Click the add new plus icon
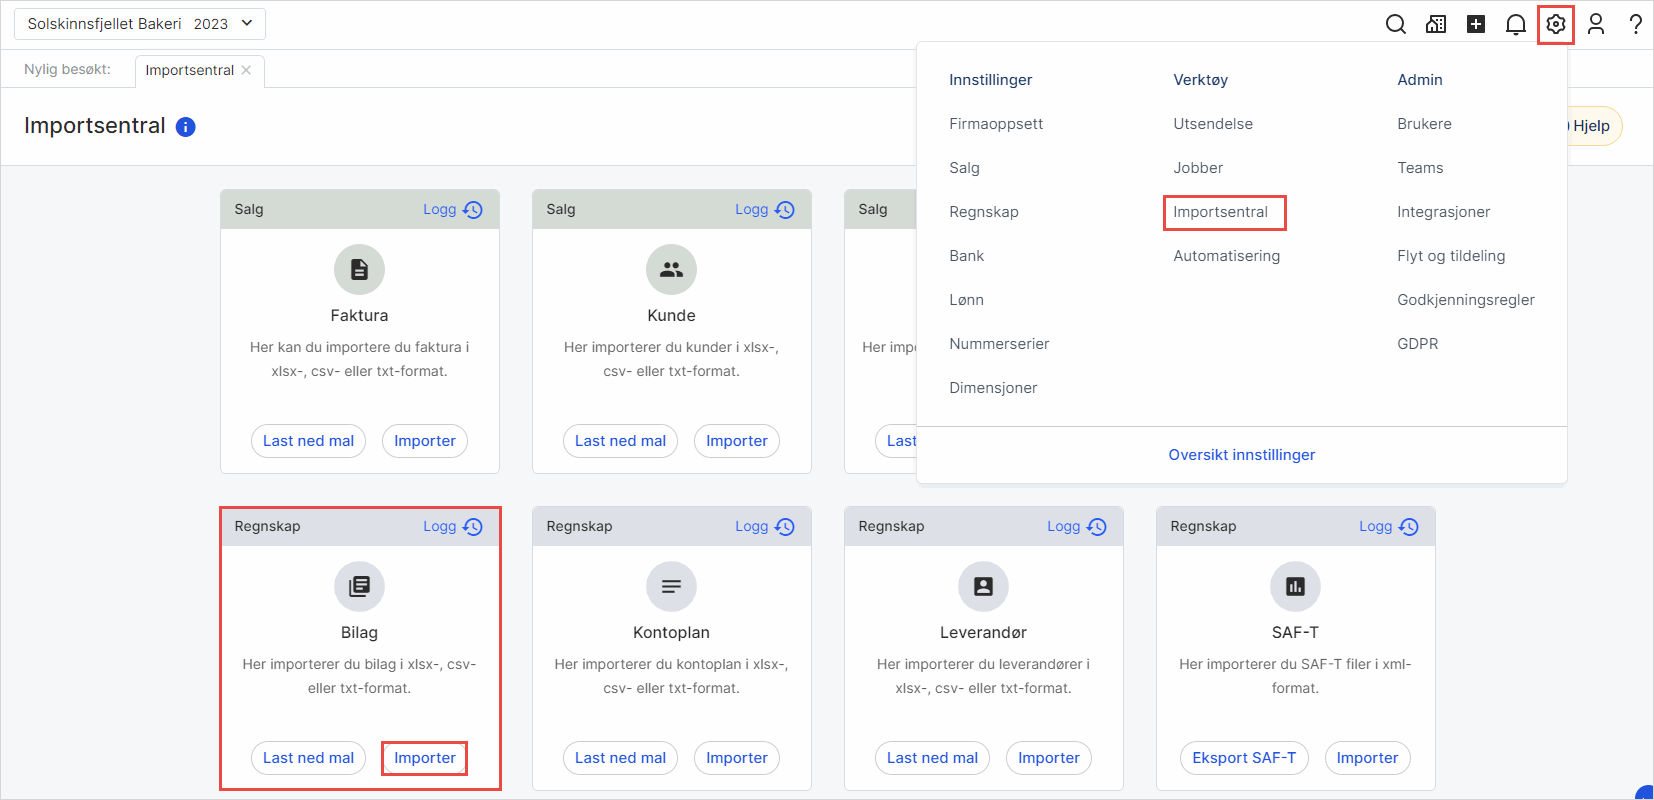This screenshot has width=1654, height=800. pyautogui.click(x=1475, y=24)
